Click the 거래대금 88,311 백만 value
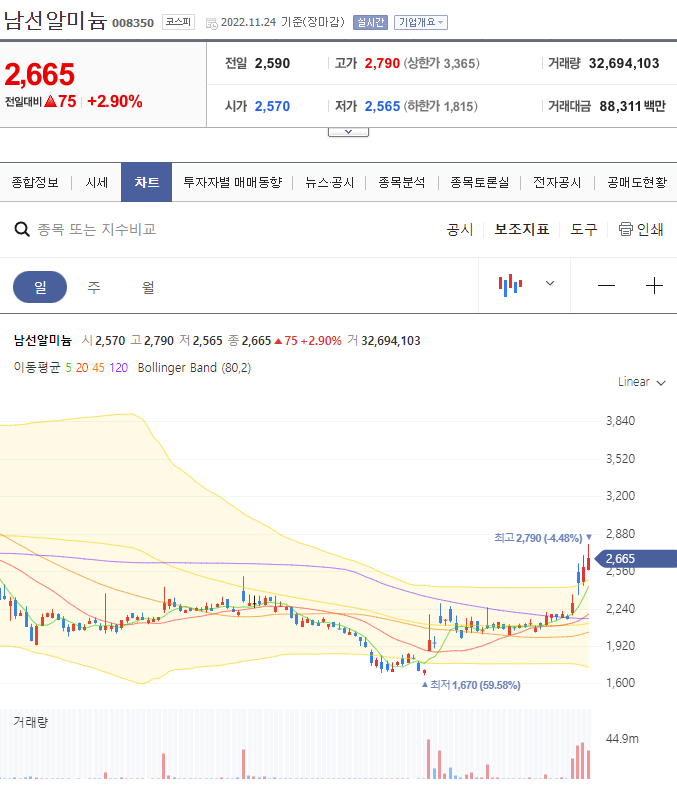The image size is (677, 789). coord(632,106)
